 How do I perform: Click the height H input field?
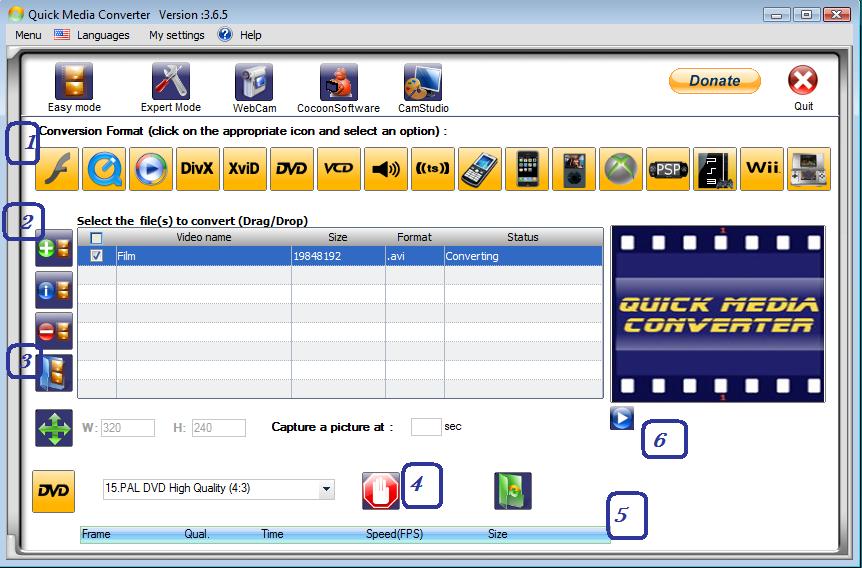(x=219, y=428)
